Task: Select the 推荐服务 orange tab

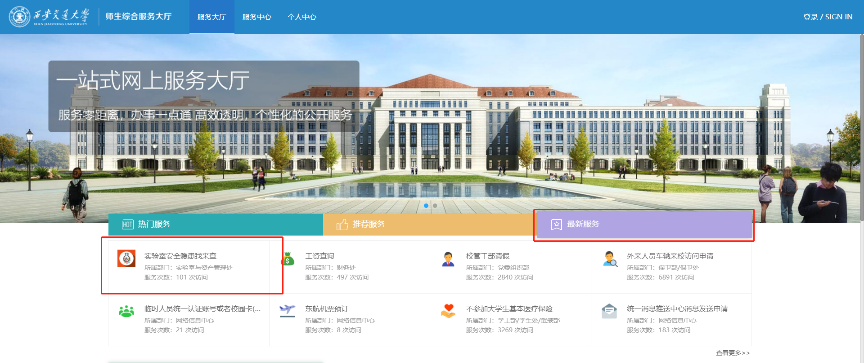Action: click(x=429, y=224)
